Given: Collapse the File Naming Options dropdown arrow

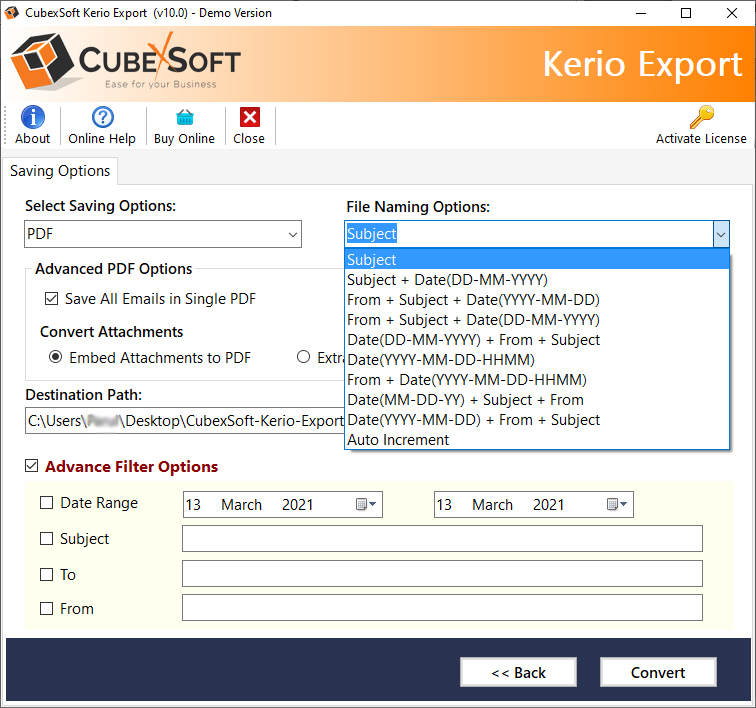Looking at the screenshot, I should [721, 234].
